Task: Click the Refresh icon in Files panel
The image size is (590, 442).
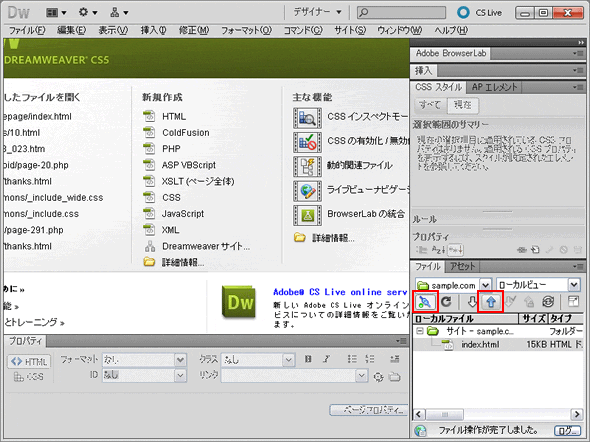Action: 446,302
